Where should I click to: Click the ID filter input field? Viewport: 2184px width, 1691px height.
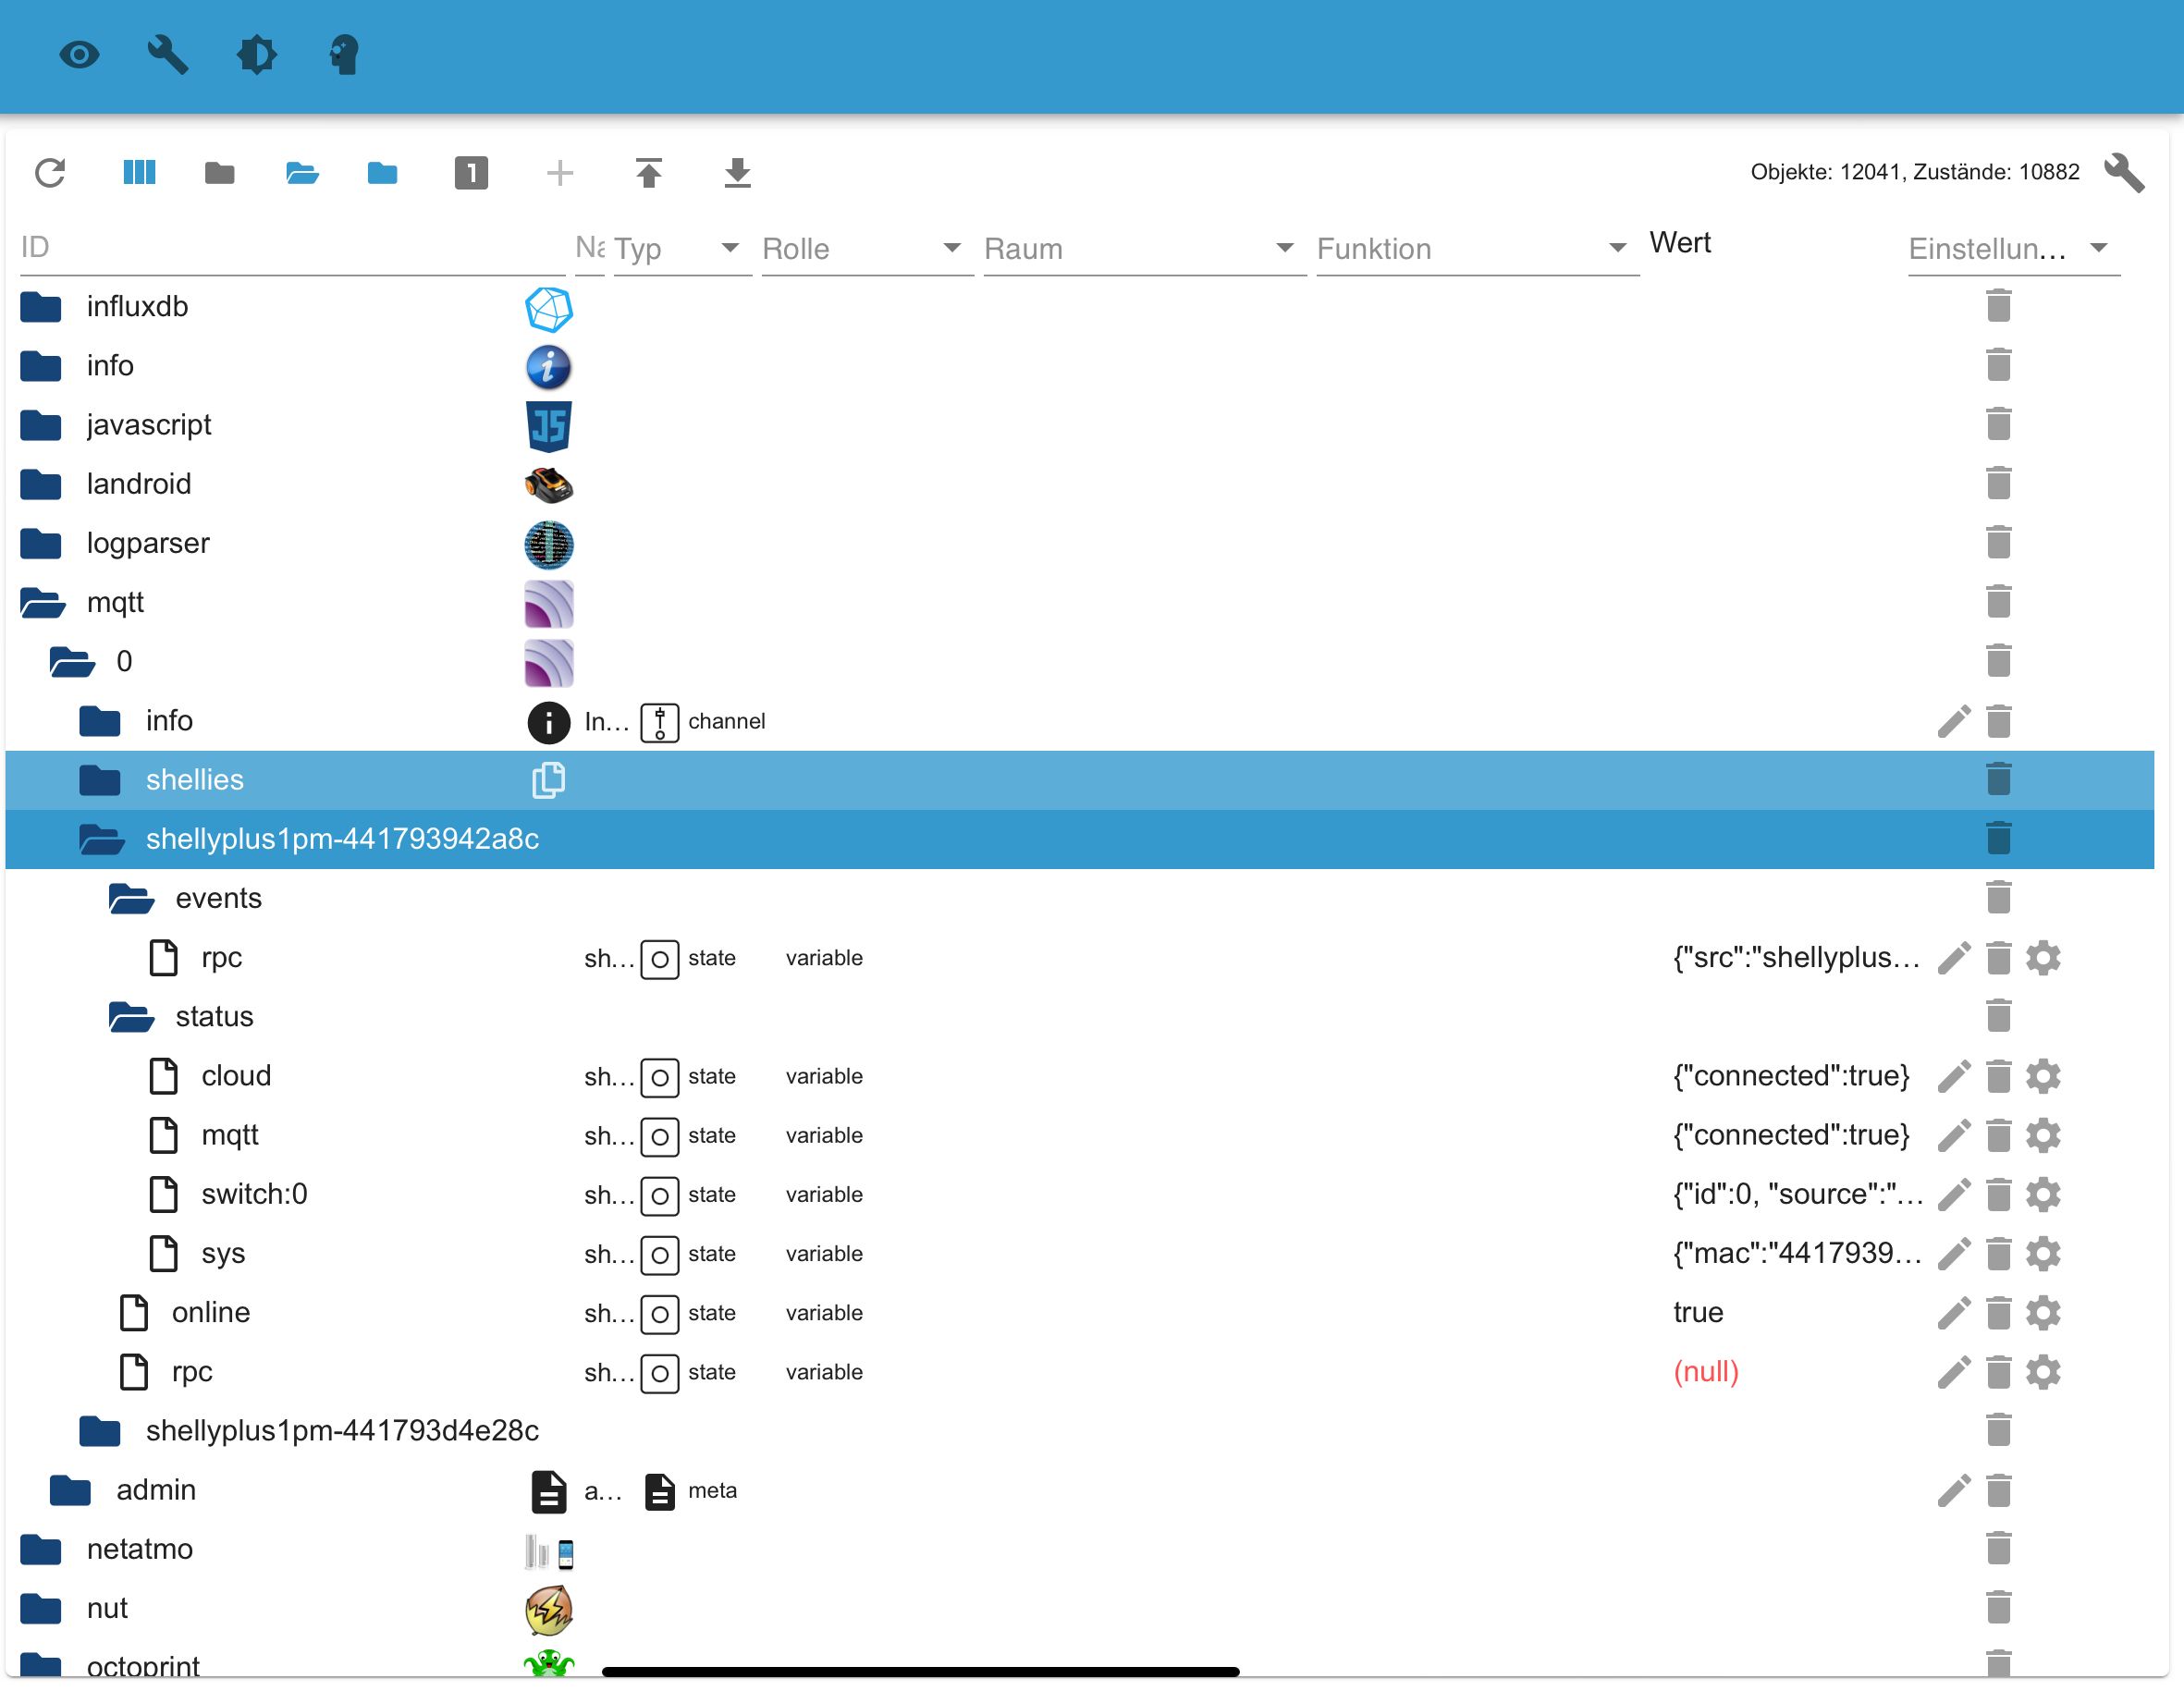[292, 248]
